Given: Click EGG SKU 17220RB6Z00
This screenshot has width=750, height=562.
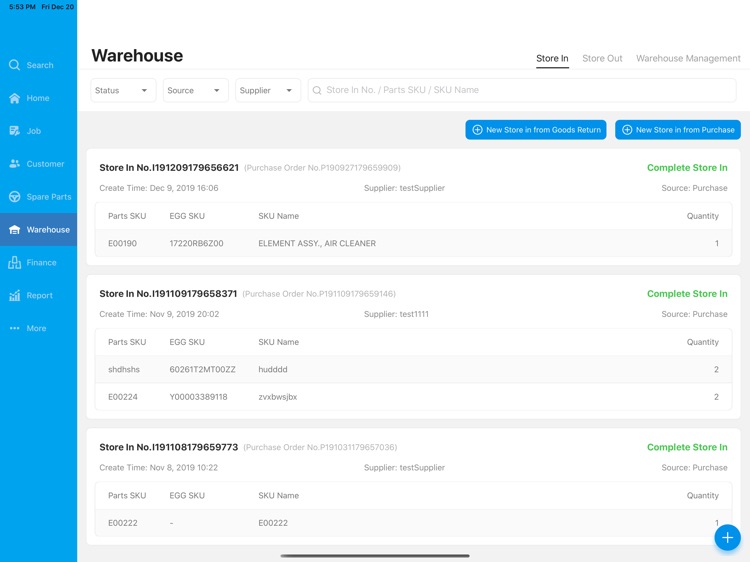Looking at the screenshot, I should pyautogui.click(x=196, y=243).
